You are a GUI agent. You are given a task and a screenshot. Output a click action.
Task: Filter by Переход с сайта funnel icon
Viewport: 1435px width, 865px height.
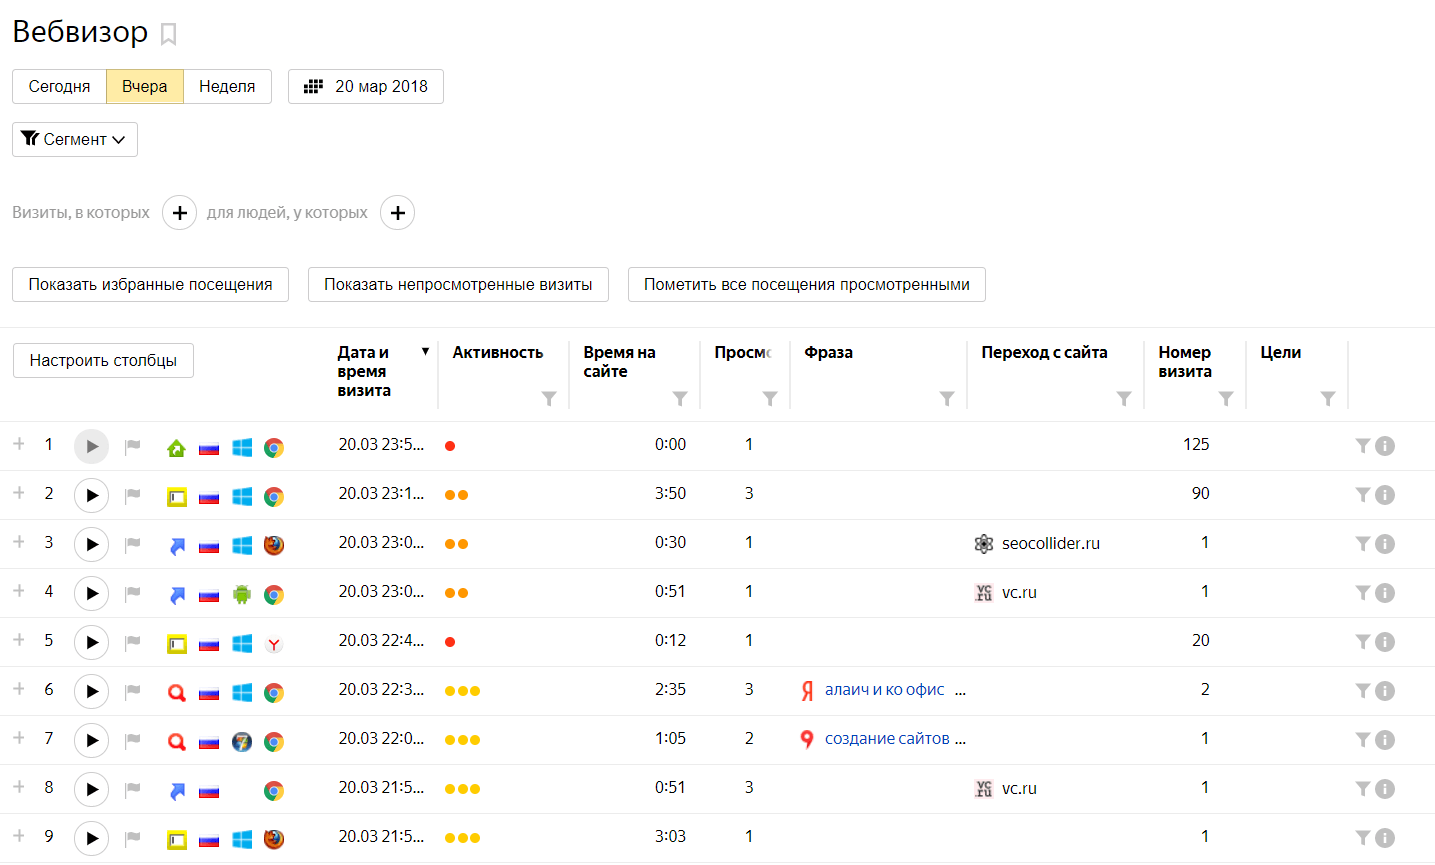coord(1124,398)
